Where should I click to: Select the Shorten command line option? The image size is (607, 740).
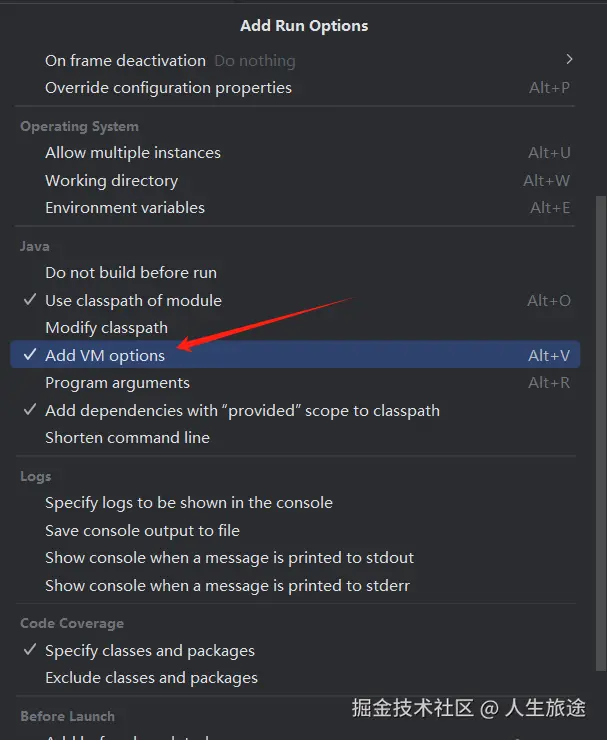pyautogui.click(x=127, y=438)
